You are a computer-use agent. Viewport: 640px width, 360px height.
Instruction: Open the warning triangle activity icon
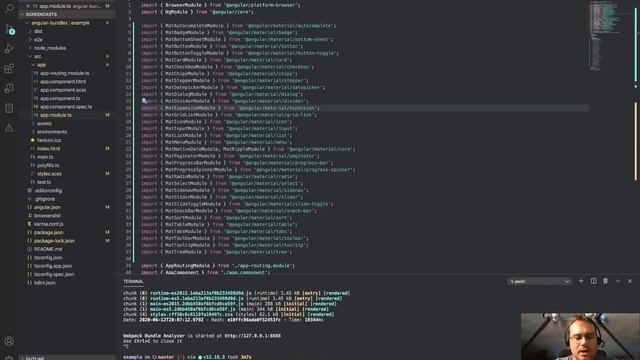[9, 128]
